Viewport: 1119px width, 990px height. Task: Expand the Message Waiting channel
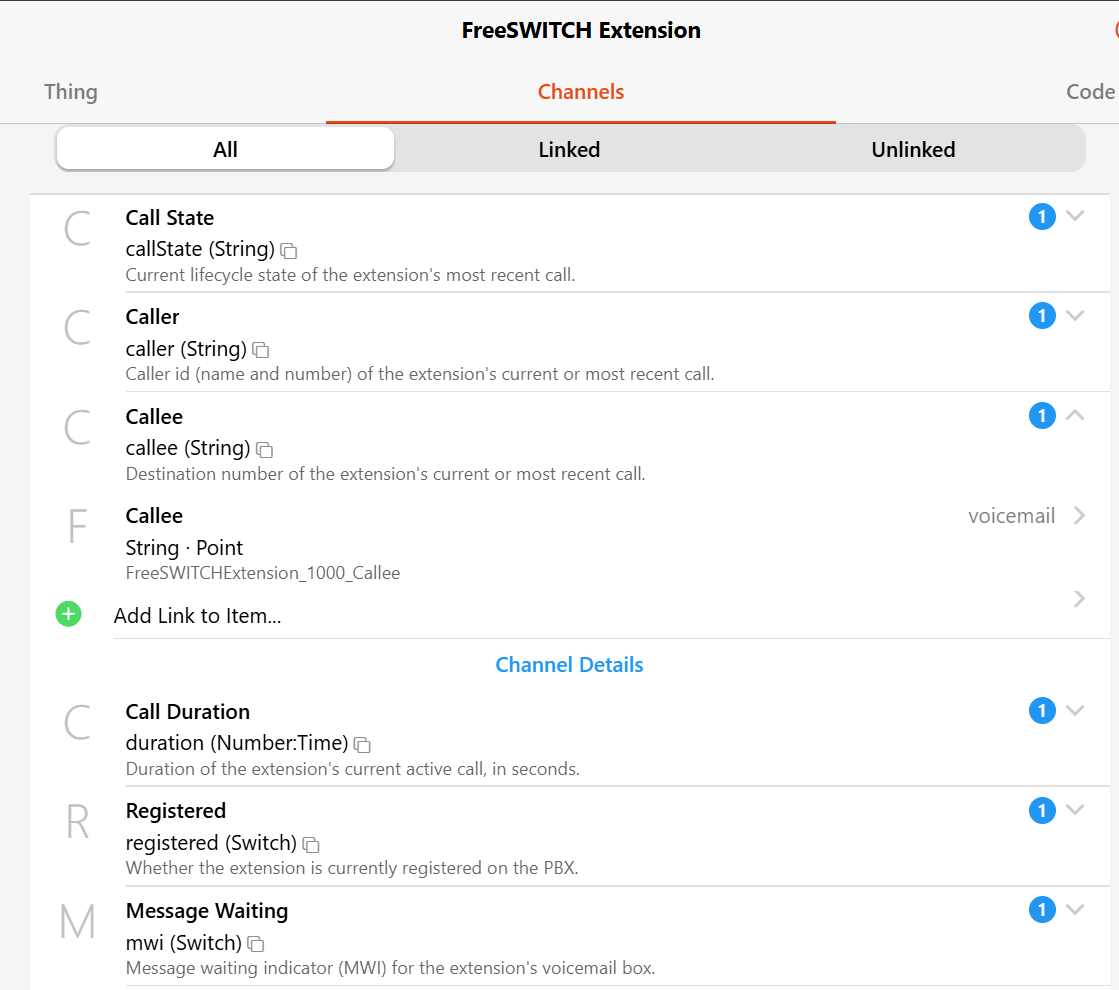(x=1075, y=909)
